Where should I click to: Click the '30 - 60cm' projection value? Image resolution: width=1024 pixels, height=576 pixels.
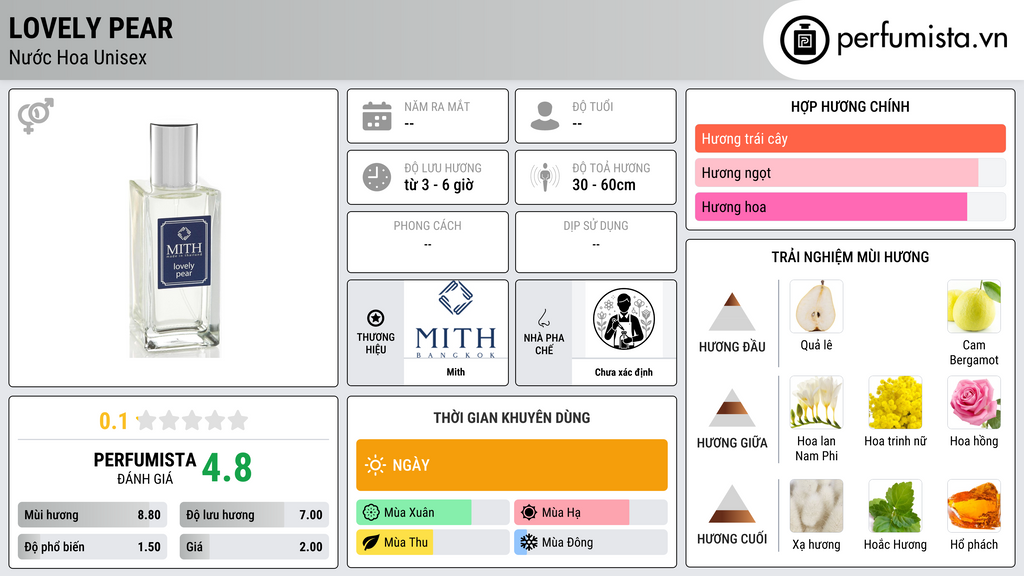point(604,185)
